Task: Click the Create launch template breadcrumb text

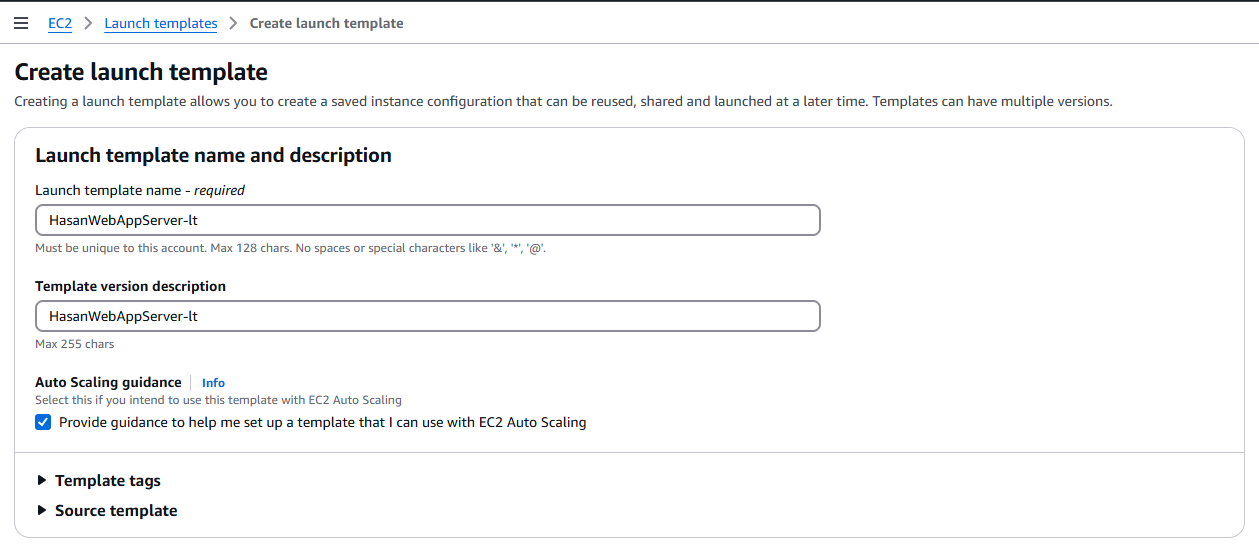Action: point(326,23)
